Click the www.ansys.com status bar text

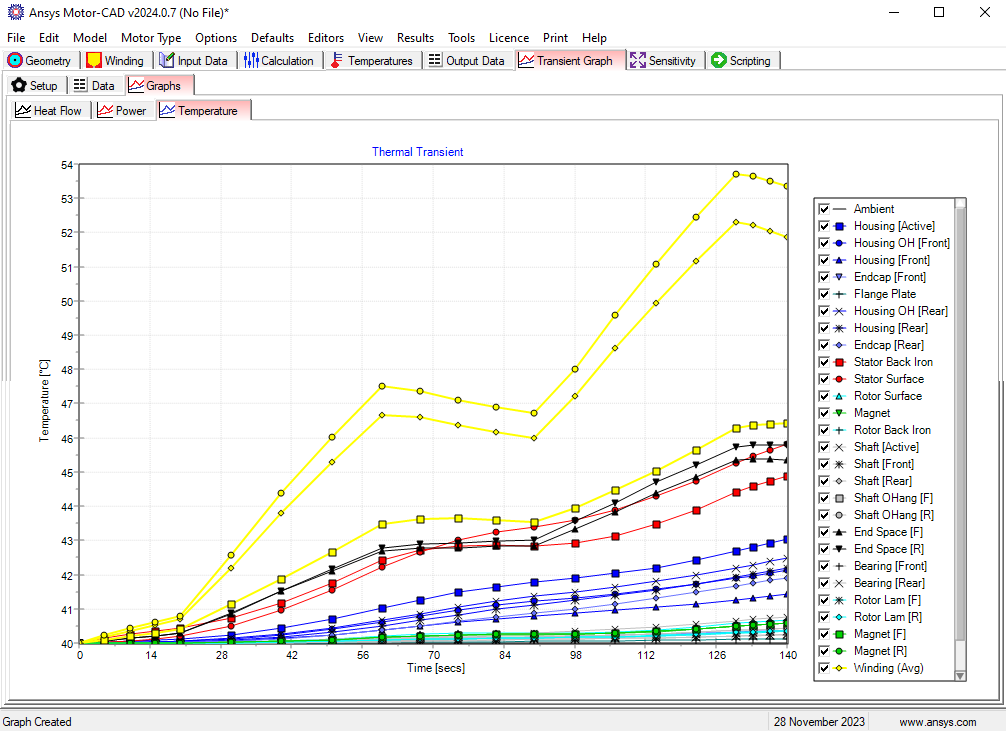click(x=937, y=722)
